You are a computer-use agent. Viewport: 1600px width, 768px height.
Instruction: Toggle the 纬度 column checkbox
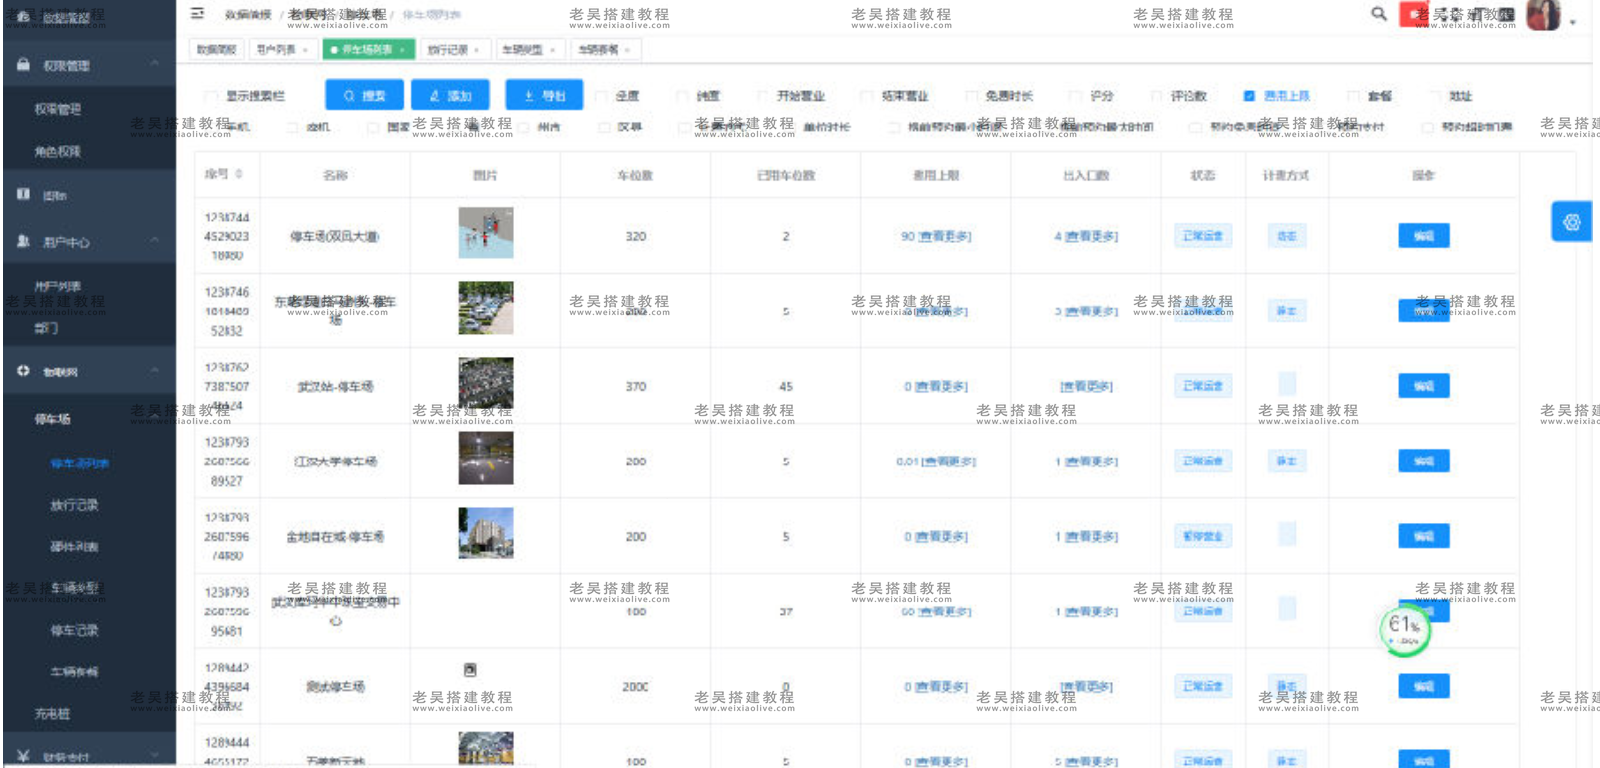(683, 96)
